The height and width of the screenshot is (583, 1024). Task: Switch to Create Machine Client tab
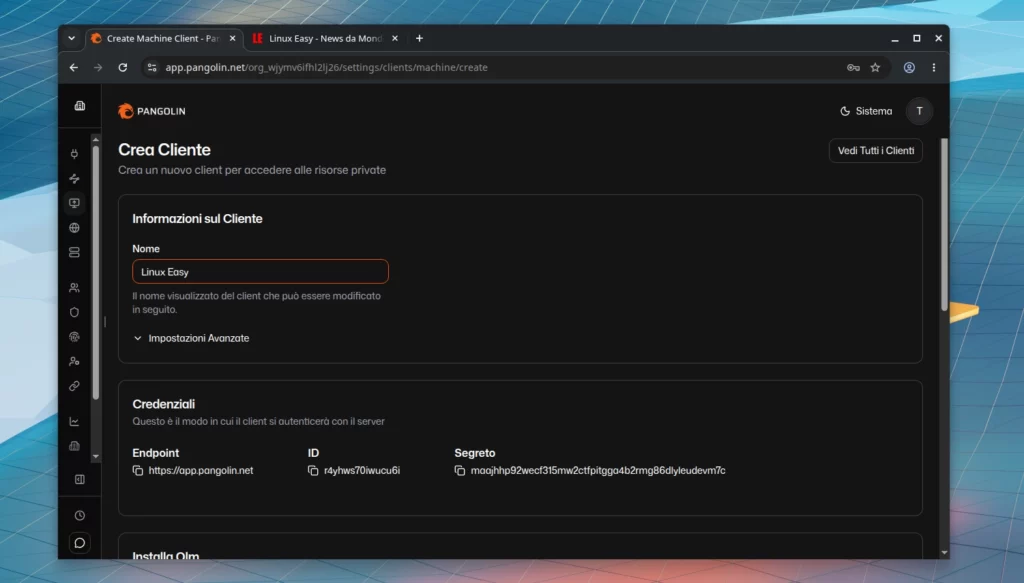[x=163, y=39]
